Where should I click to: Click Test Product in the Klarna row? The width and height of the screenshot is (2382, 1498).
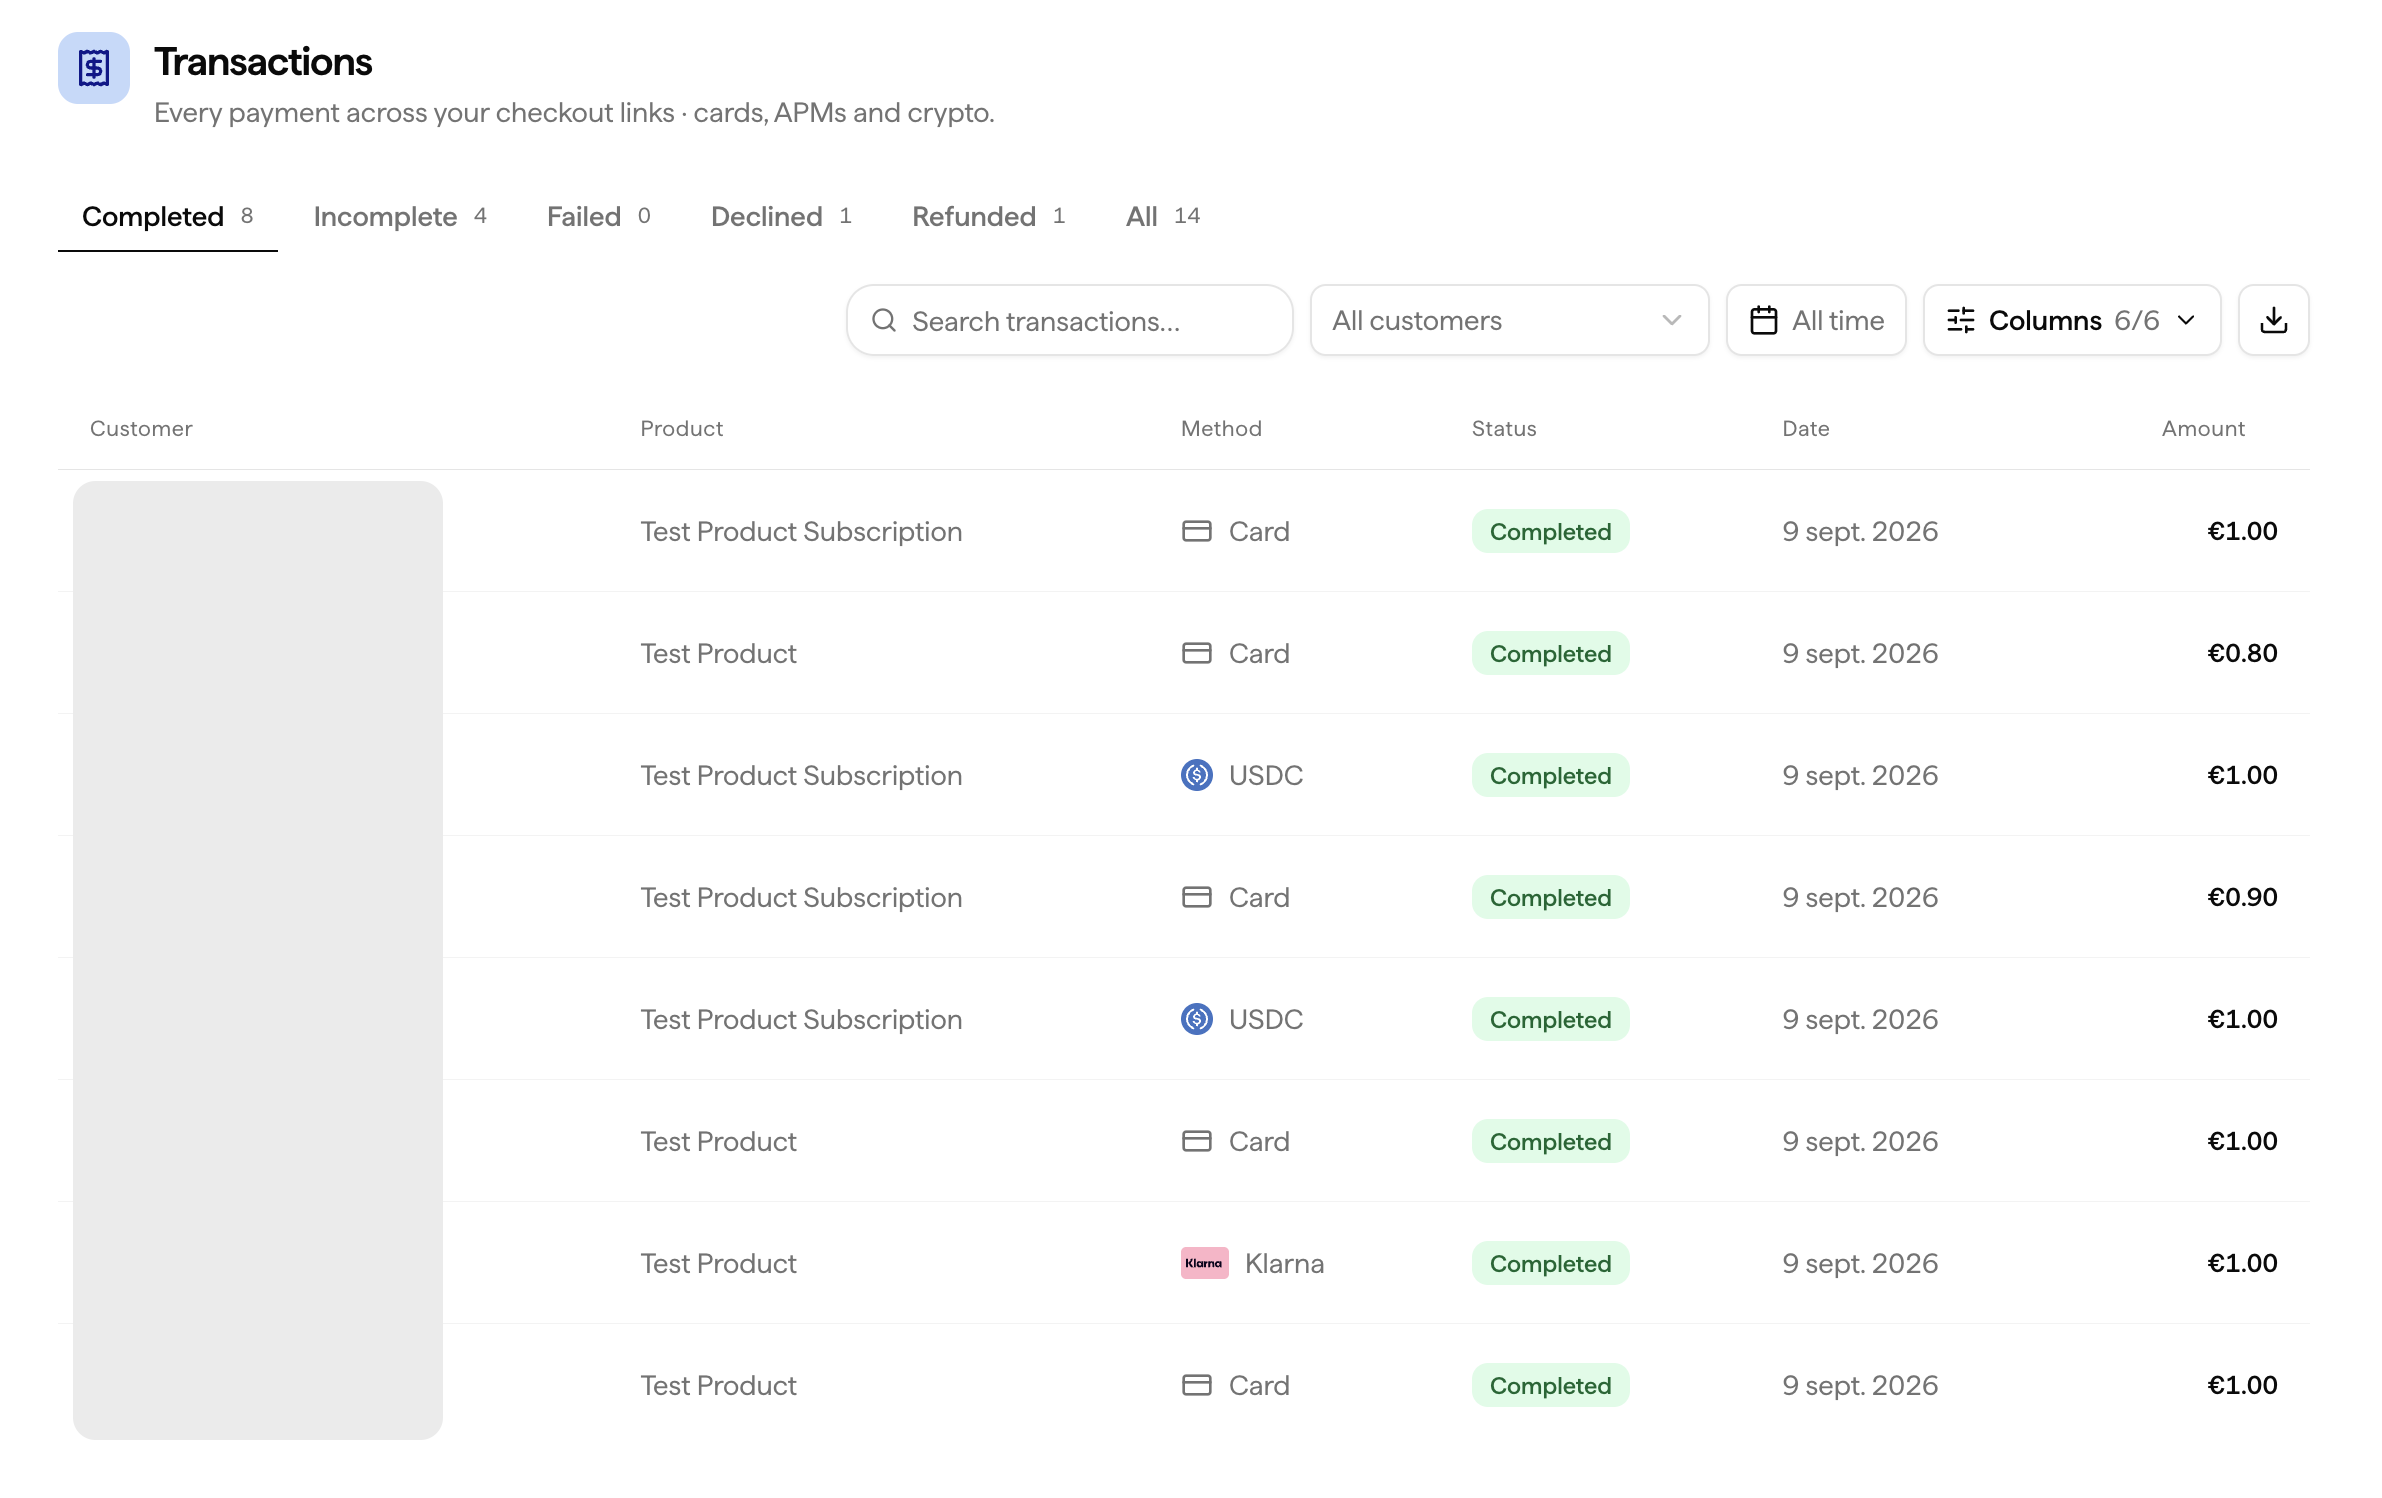[x=718, y=1263]
